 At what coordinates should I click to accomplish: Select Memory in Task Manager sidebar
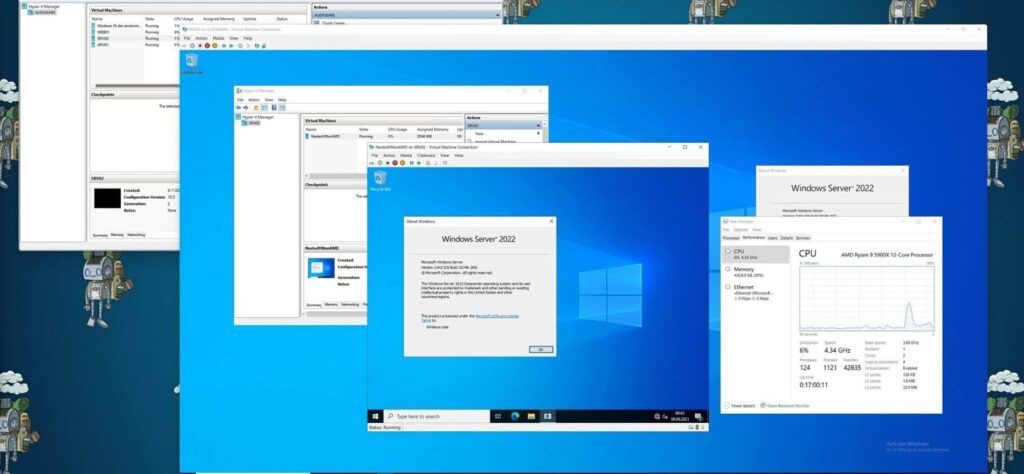click(756, 271)
